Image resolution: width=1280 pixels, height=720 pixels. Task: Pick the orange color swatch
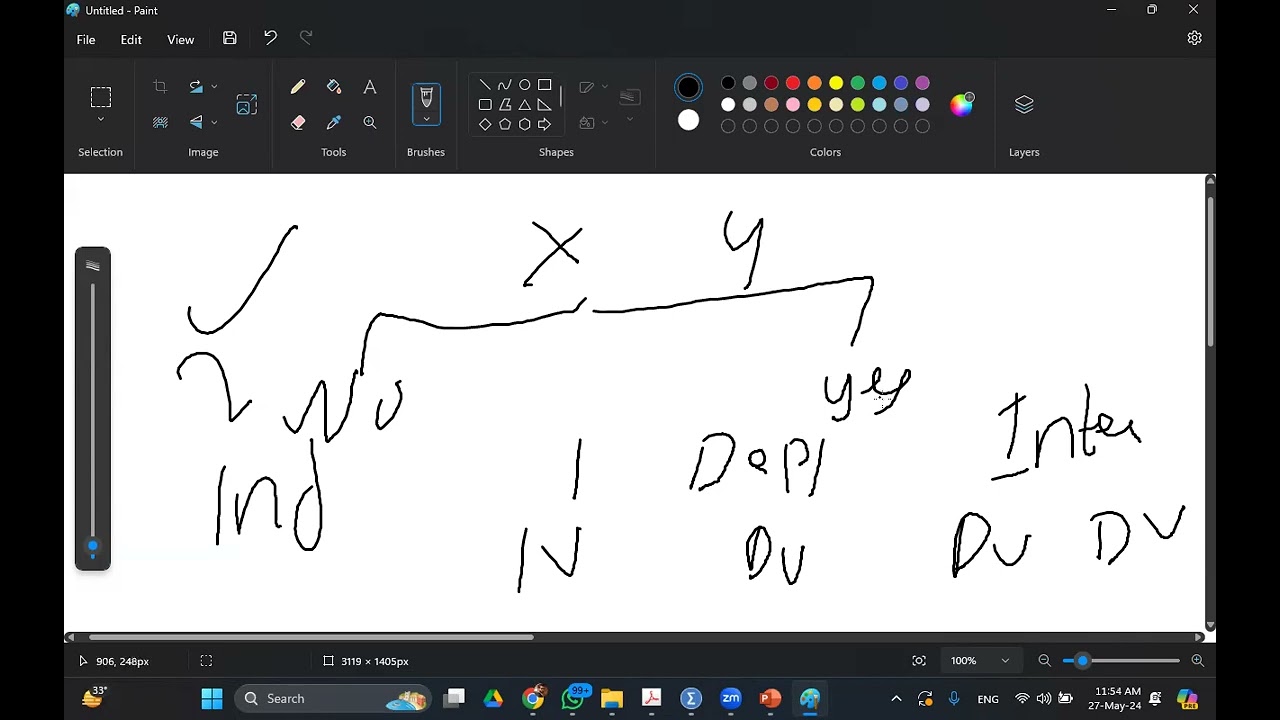(x=815, y=83)
